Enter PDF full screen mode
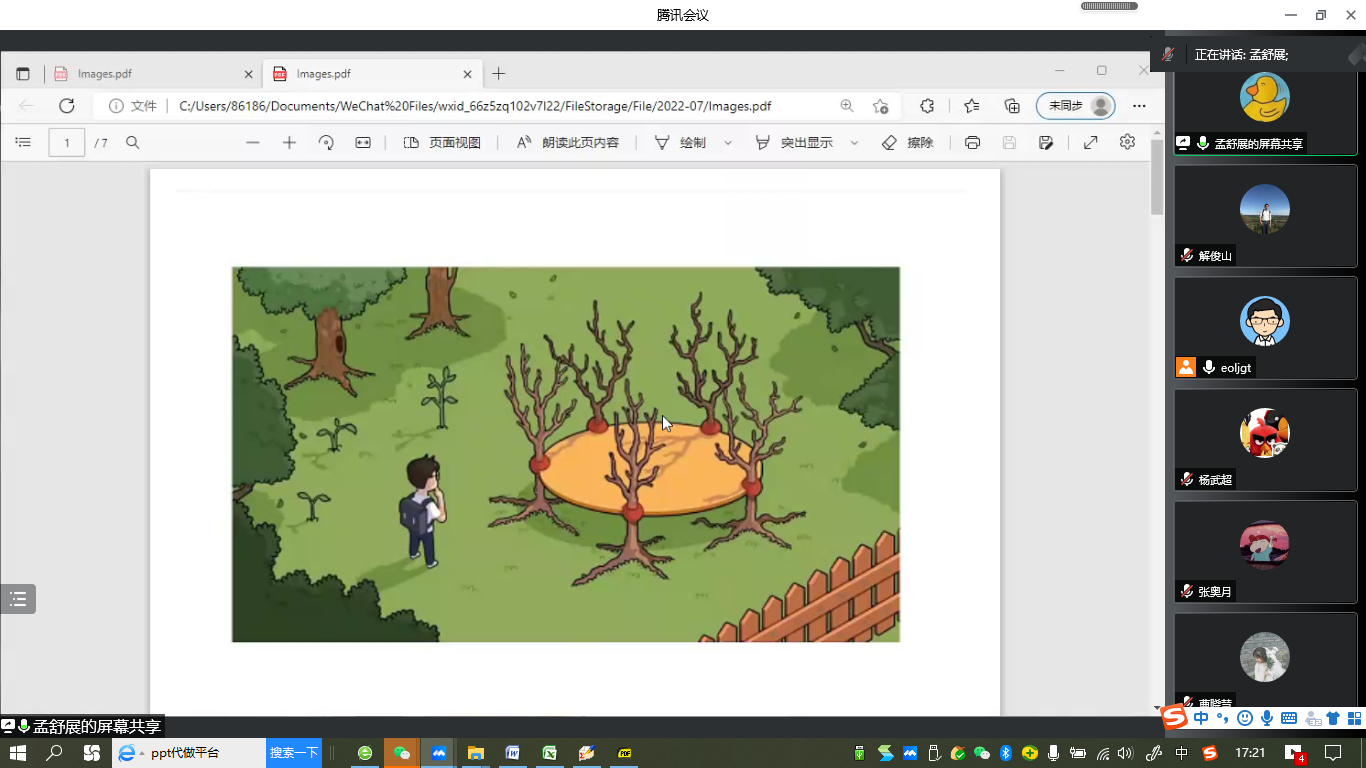The image size is (1366, 768). [x=1091, y=143]
